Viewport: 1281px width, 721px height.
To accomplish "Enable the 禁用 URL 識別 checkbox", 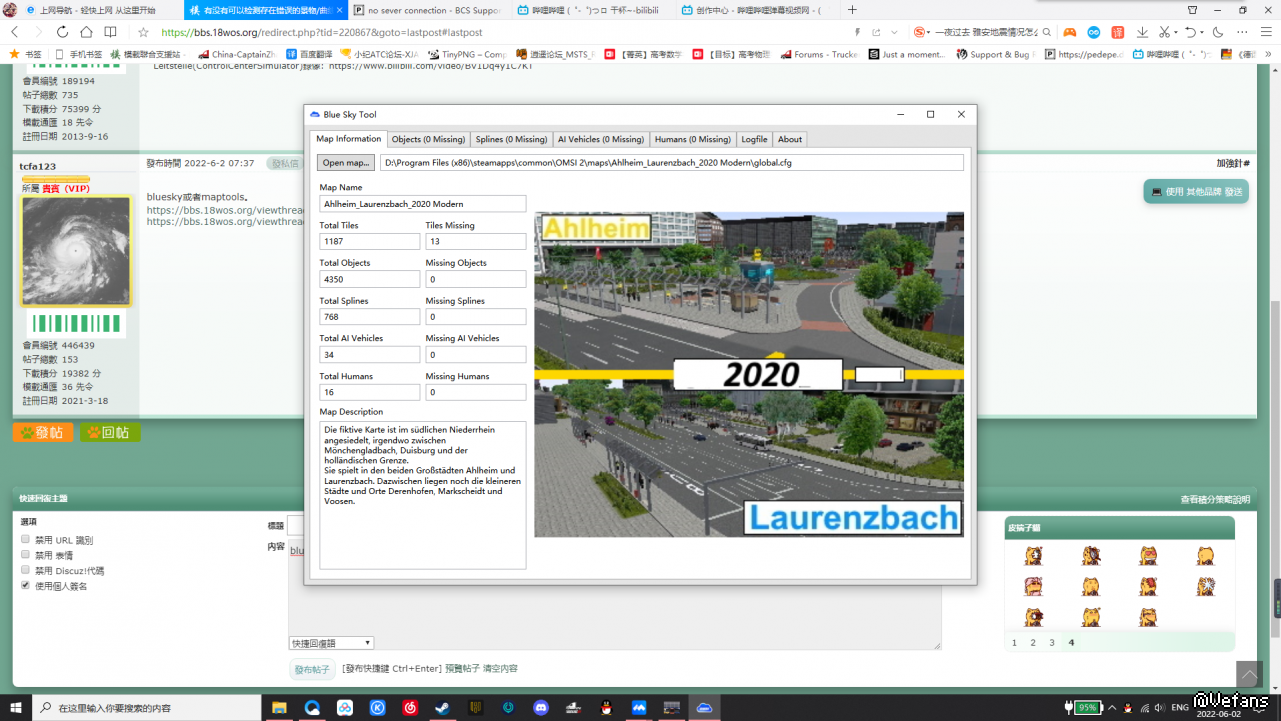I will 26,539.
